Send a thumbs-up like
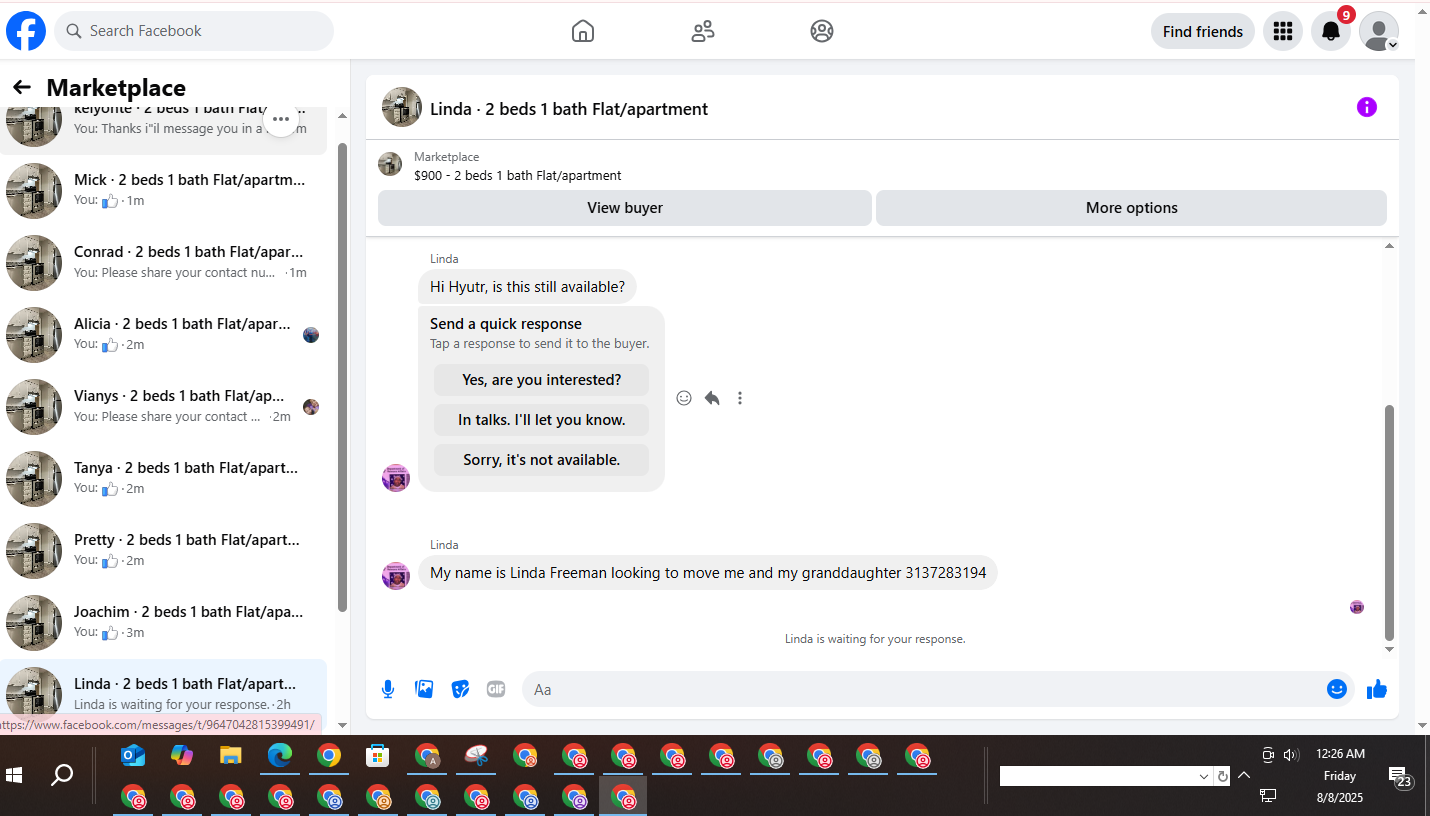Viewport: 1430px width, 816px height. pyautogui.click(x=1377, y=689)
